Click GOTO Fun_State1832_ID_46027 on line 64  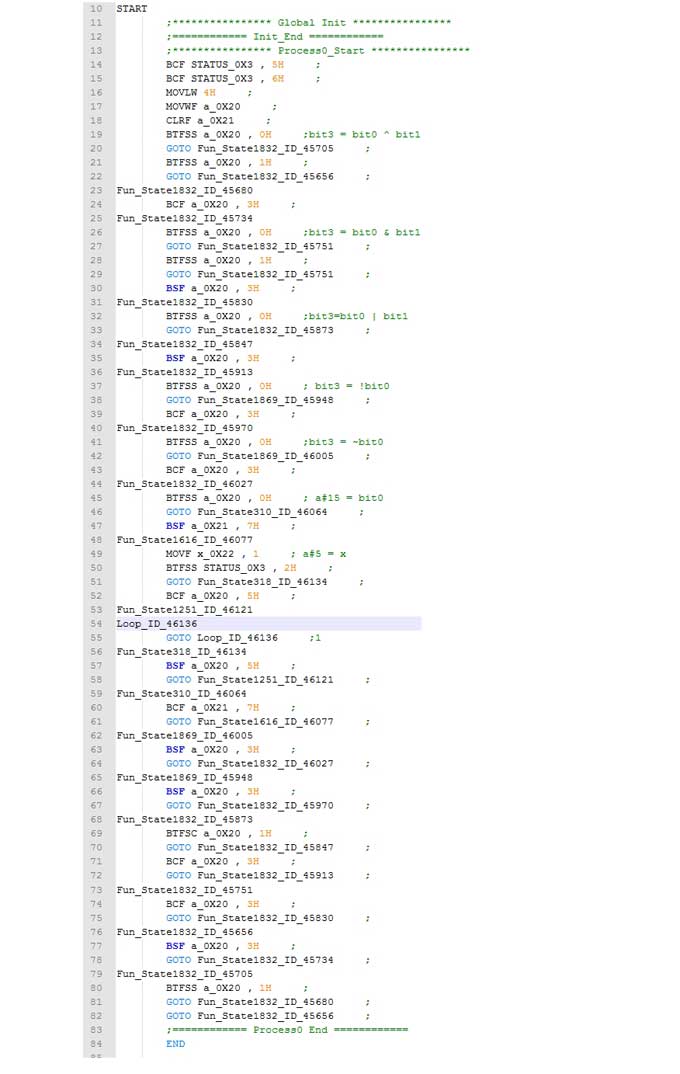[249, 764]
